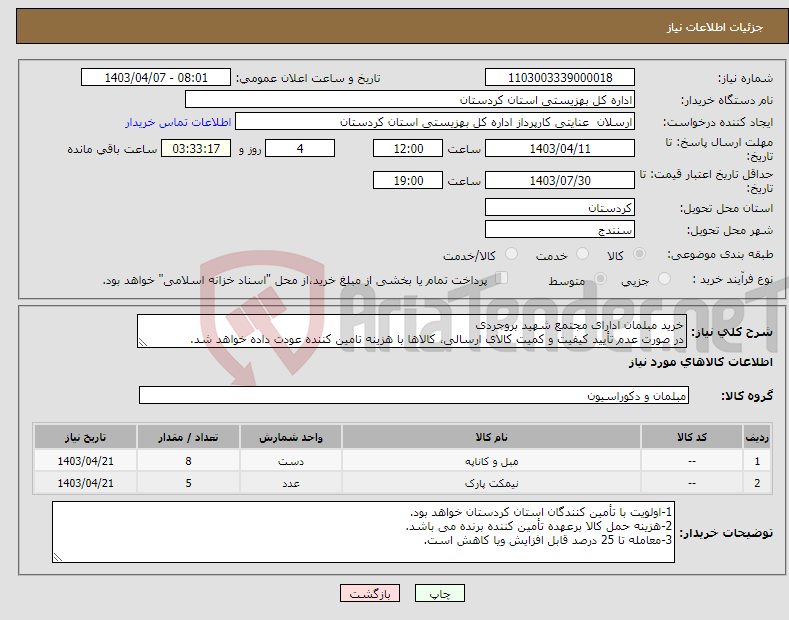Click the شماره نیاز label
This screenshot has width=789, height=620.
pos(745,78)
